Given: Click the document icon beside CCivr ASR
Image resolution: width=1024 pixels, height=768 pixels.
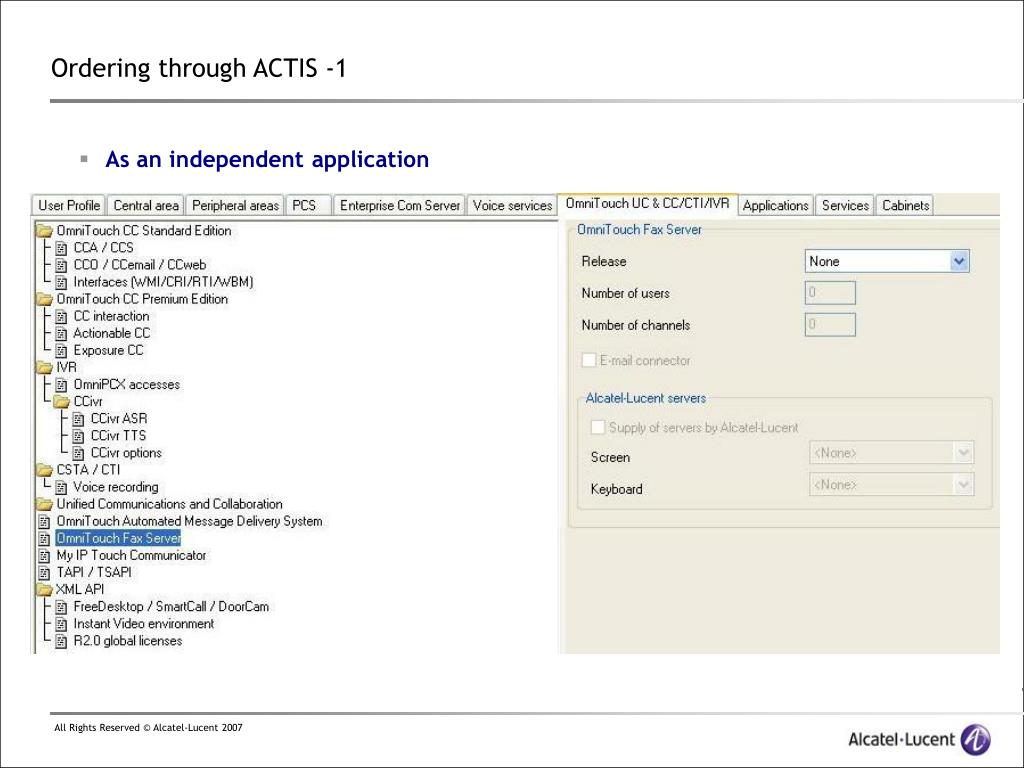Looking at the screenshot, I should click(x=78, y=419).
